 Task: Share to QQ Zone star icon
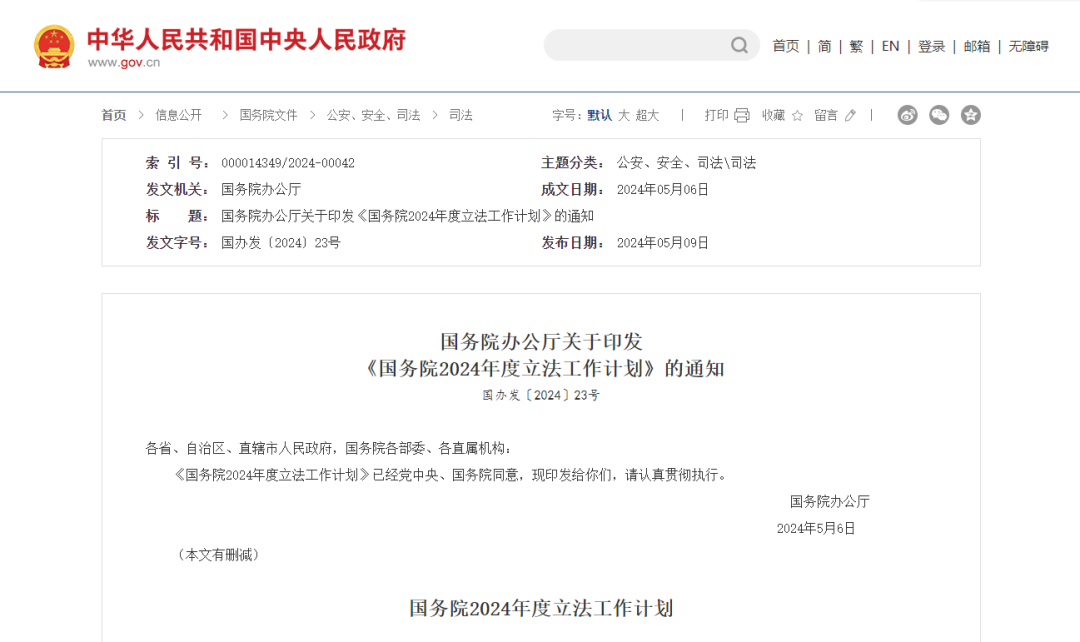click(x=971, y=115)
